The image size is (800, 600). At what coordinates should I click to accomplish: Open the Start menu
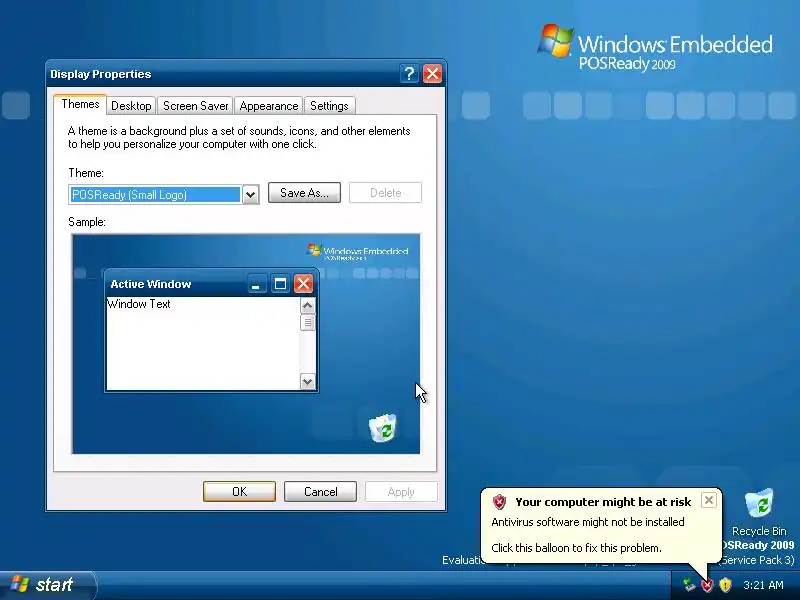(47, 585)
